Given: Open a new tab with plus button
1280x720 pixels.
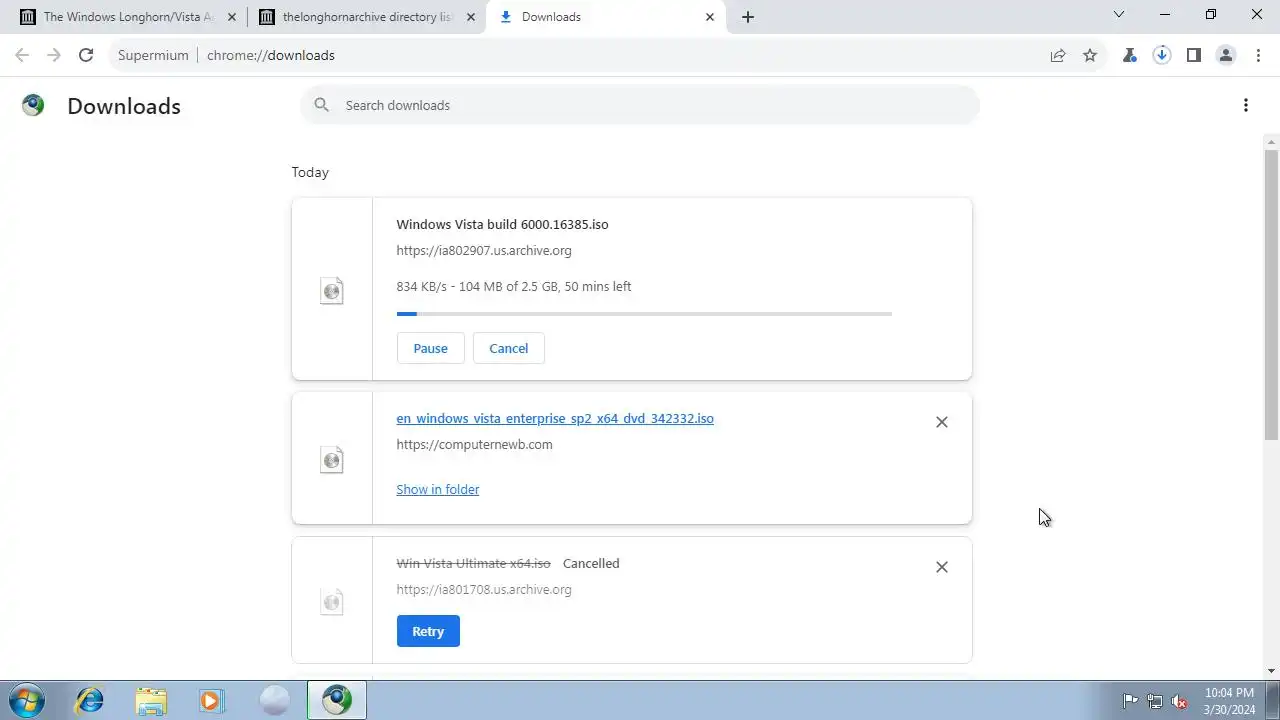Looking at the screenshot, I should coord(748,17).
